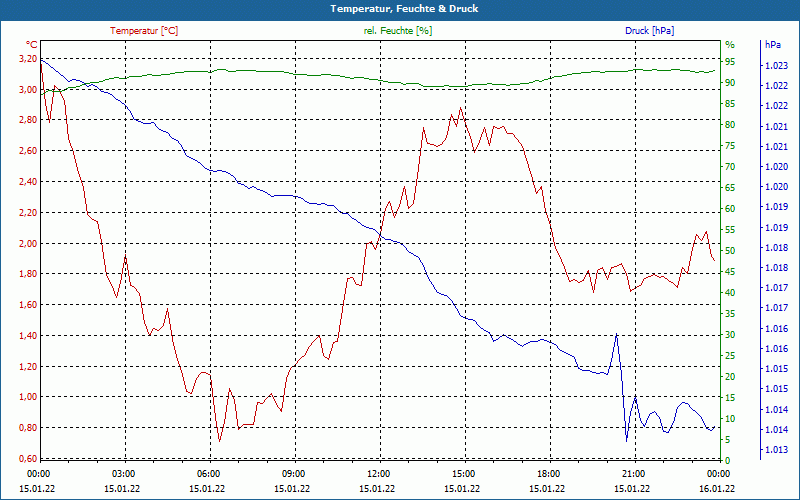Viewport: 800px width, 500px height.
Task: Click the 25 humidity axis value
Action: pos(730,356)
